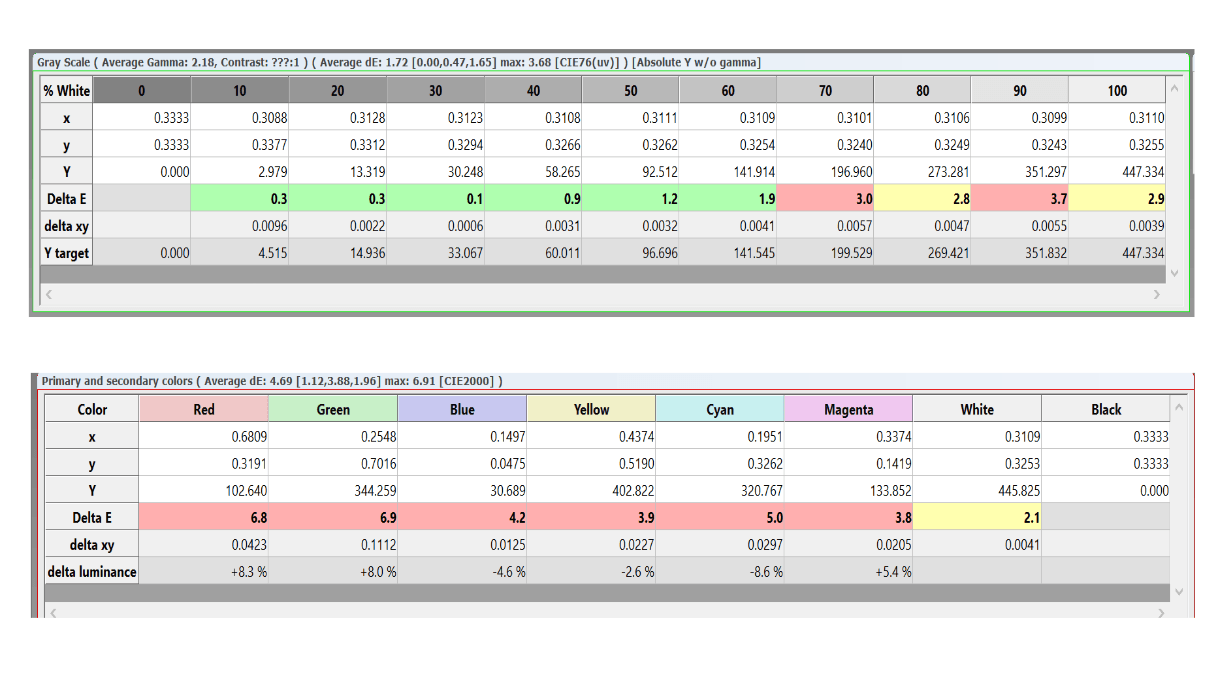This screenshot has height=685, width=1218.
Task: Click the 100 % White column header
Action: pyautogui.click(x=1117, y=91)
